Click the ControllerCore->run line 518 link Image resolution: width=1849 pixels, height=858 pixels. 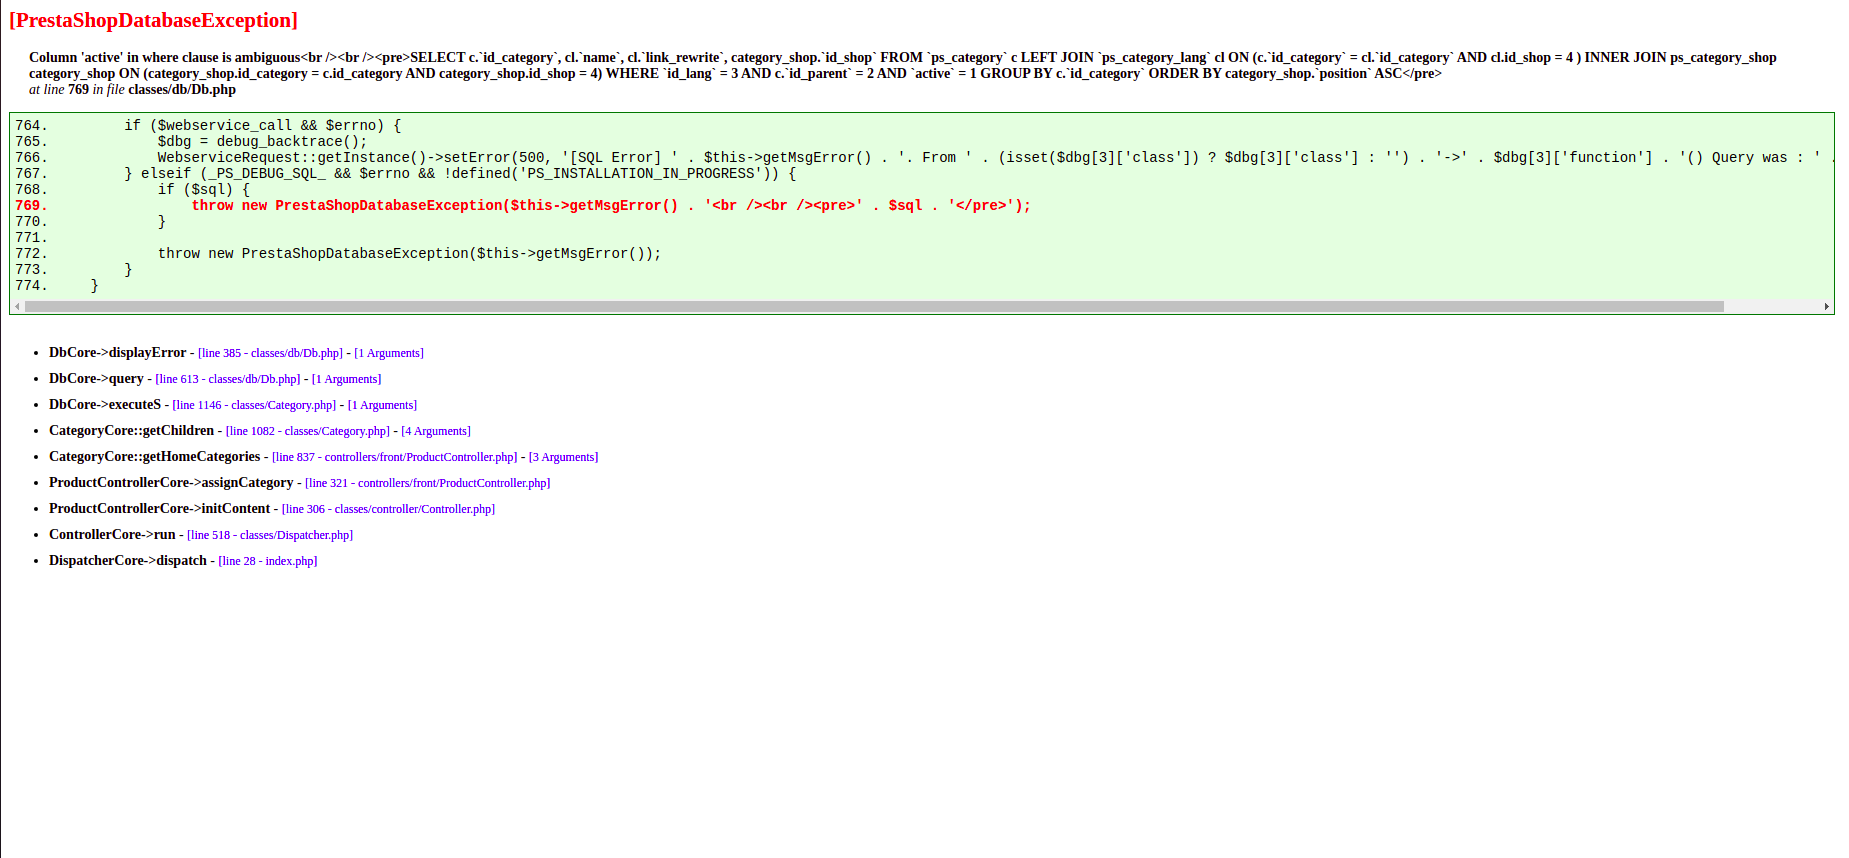click(270, 535)
